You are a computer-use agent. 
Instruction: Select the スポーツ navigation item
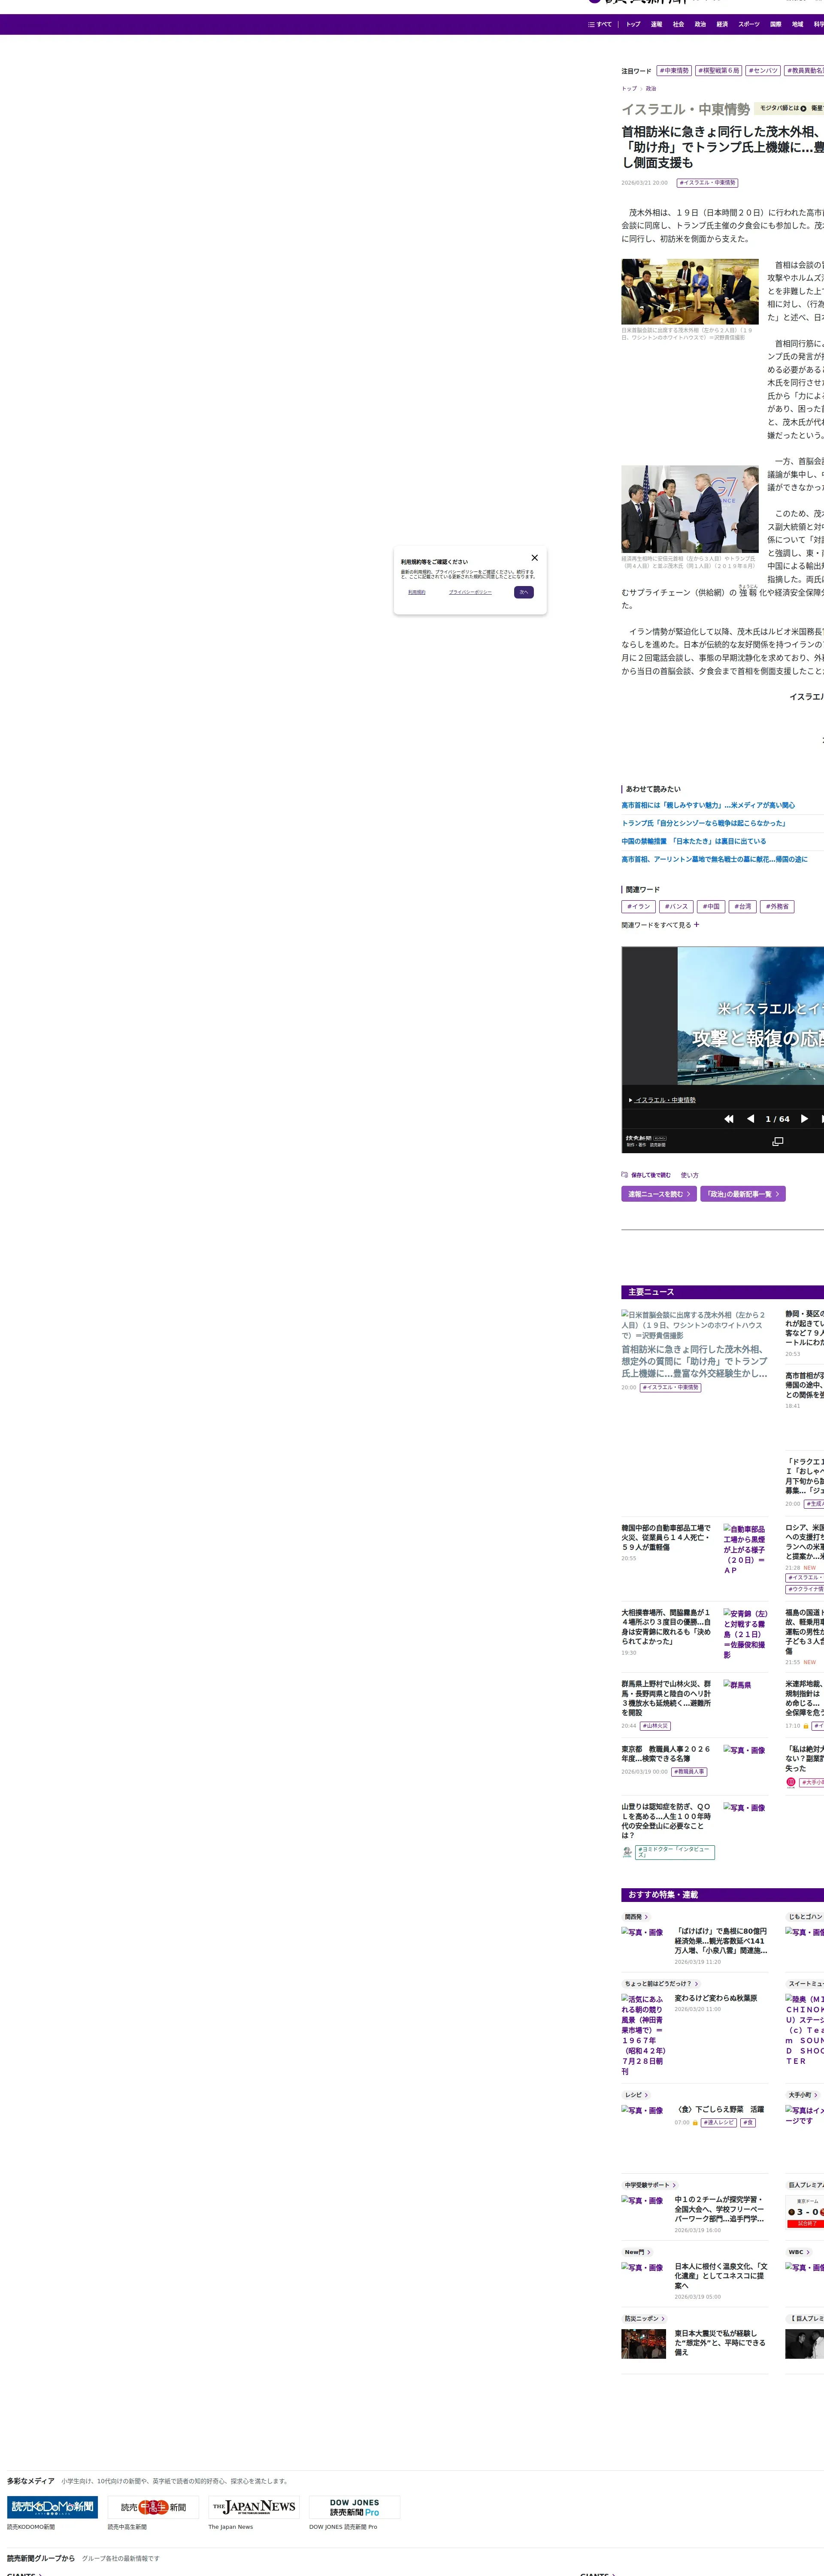point(749,24)
